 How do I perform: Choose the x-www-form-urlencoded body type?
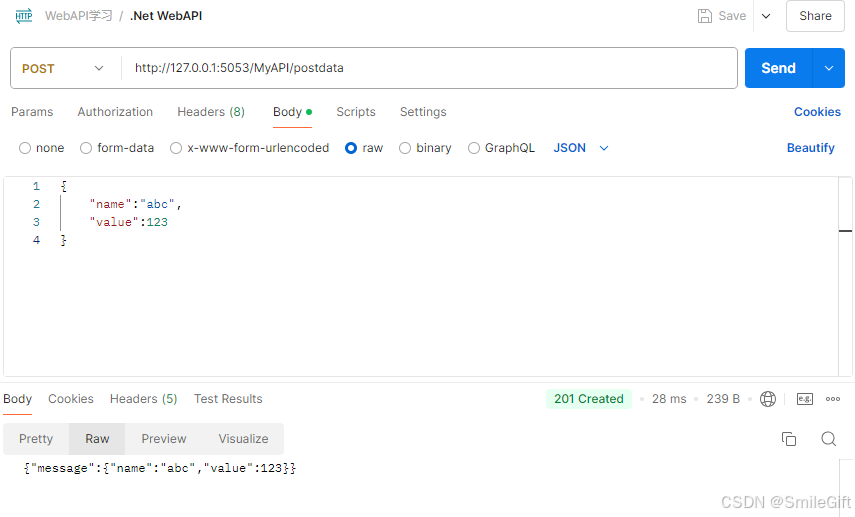pos(176,148)
